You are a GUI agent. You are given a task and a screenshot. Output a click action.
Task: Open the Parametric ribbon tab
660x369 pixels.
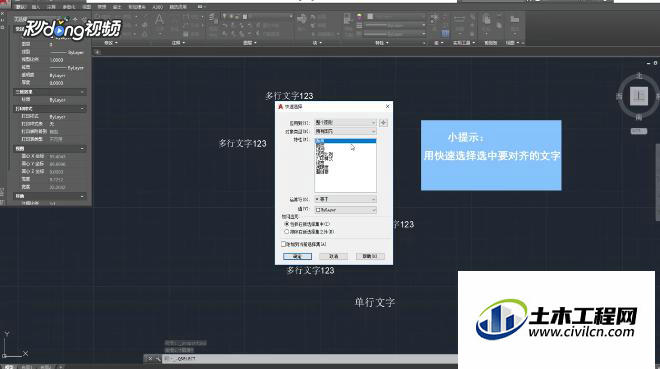tap(68, 7)
